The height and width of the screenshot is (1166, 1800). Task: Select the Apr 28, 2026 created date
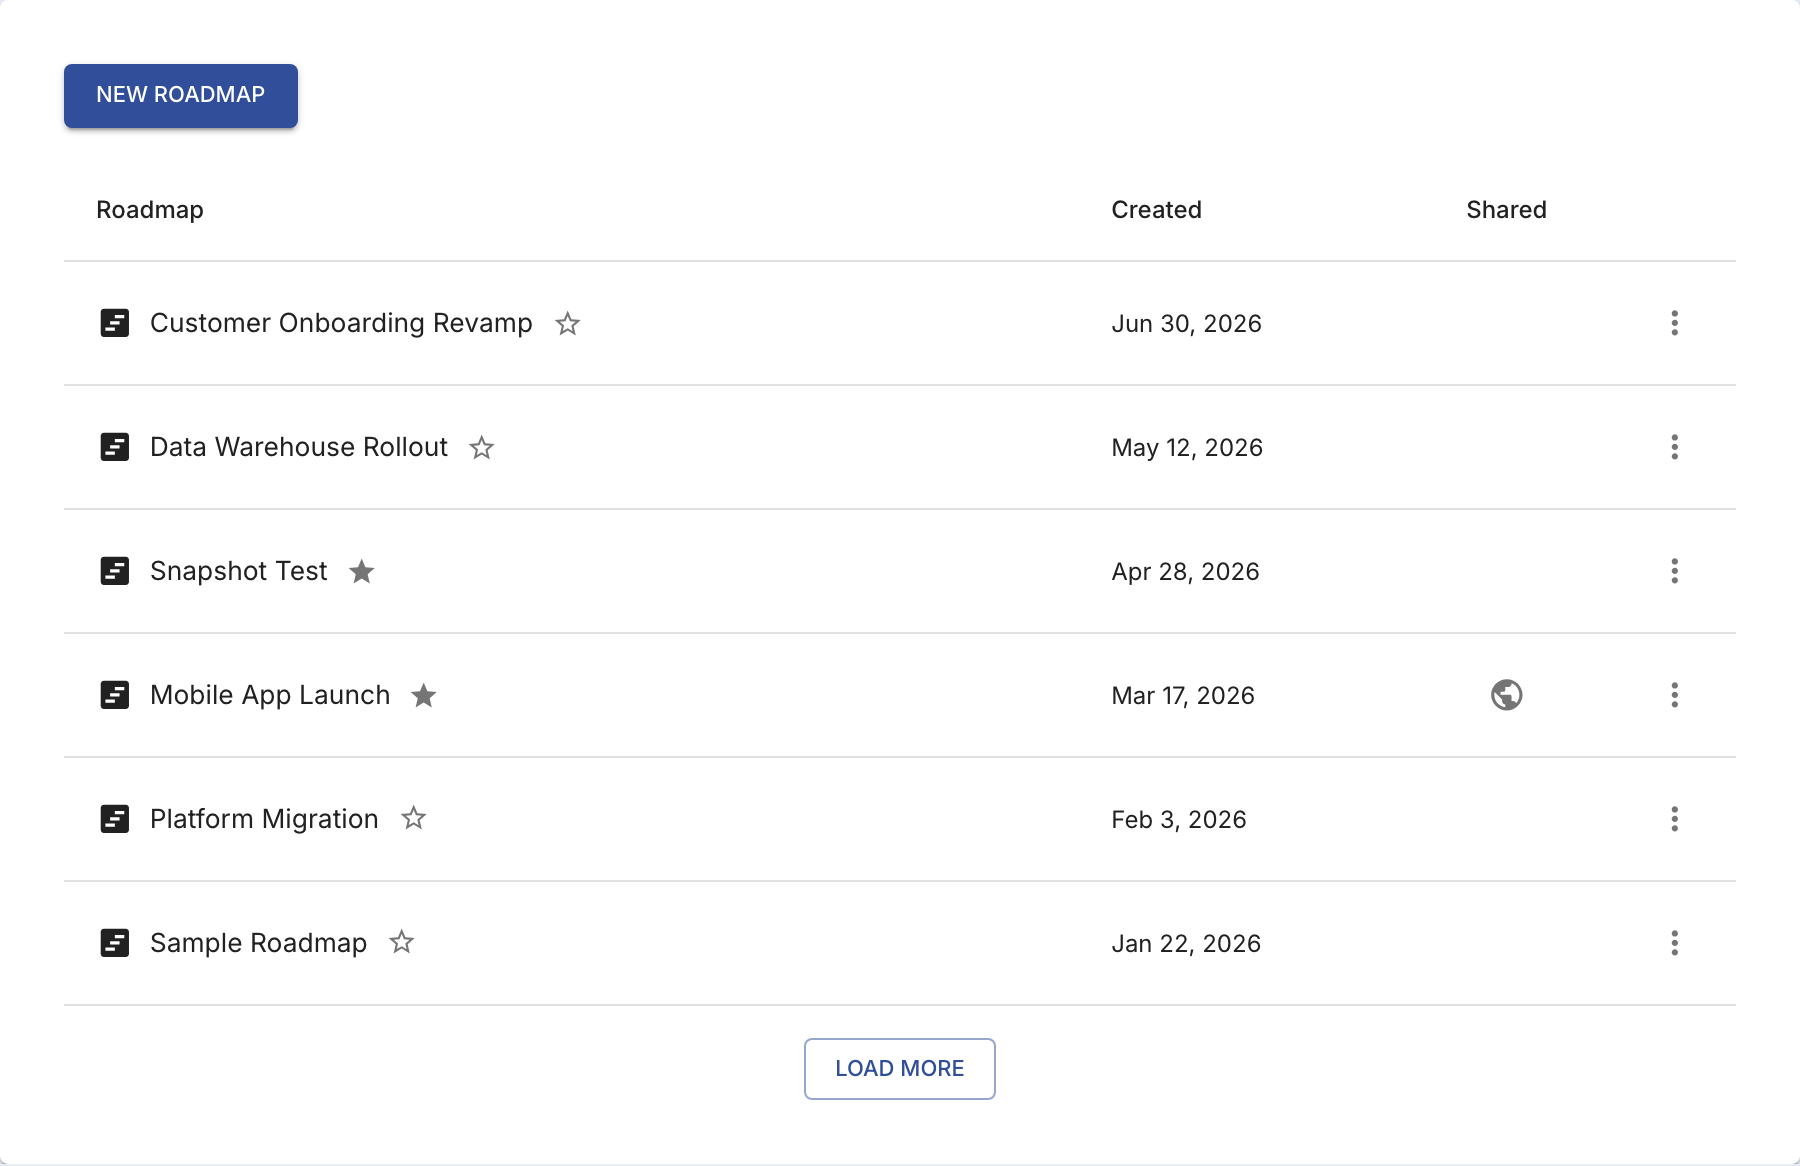coord(1186,572)
